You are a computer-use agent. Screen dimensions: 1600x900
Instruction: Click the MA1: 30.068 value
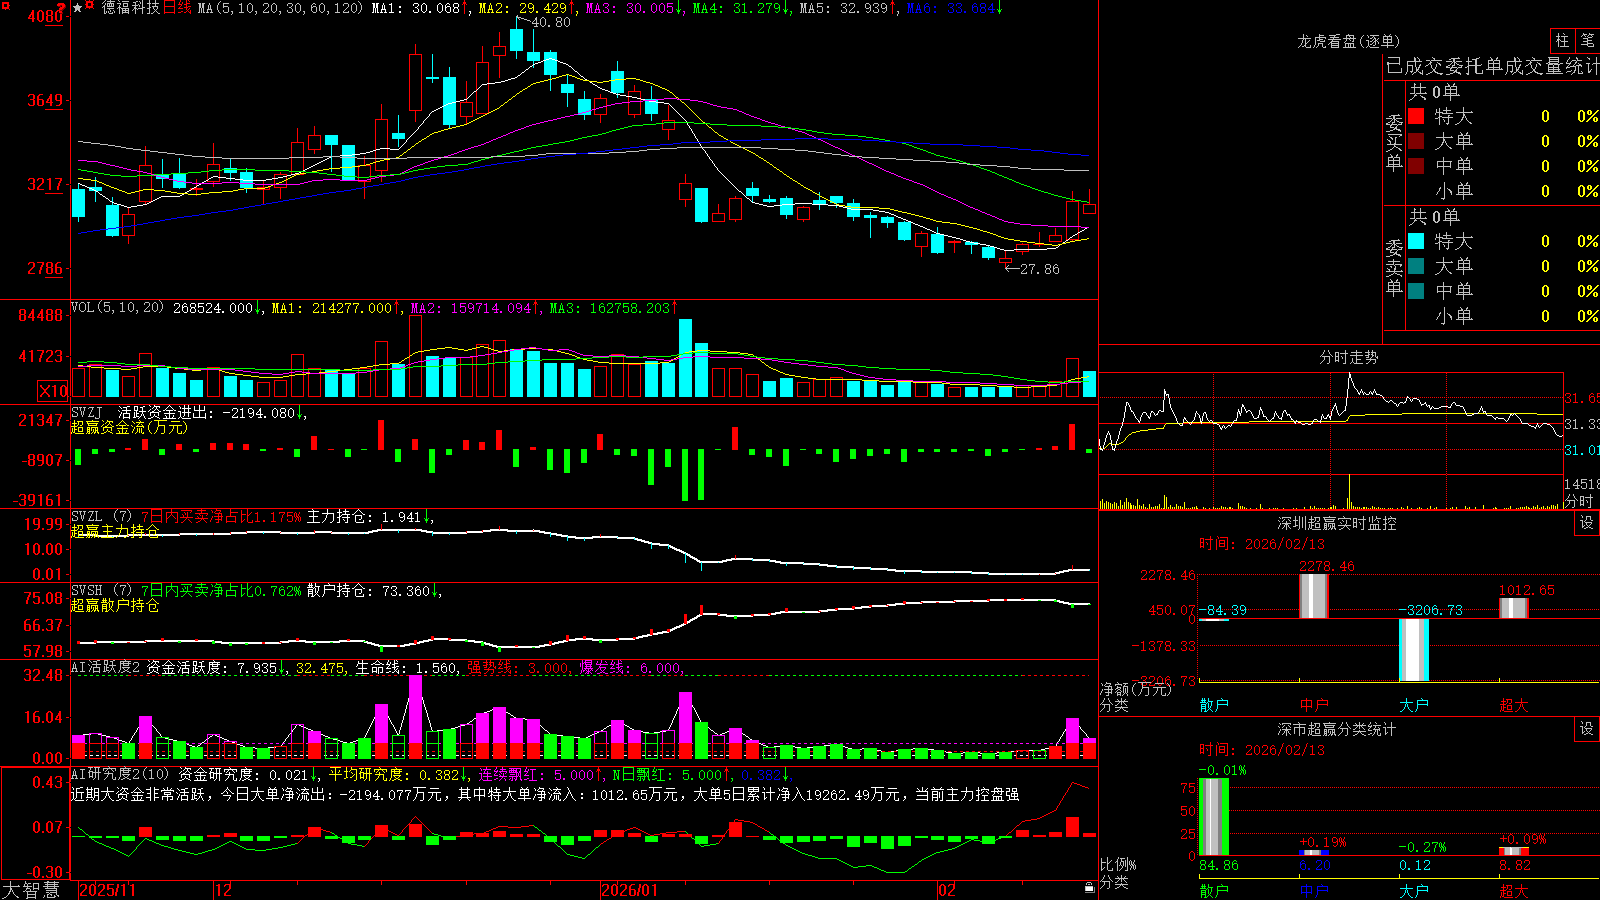419,8
